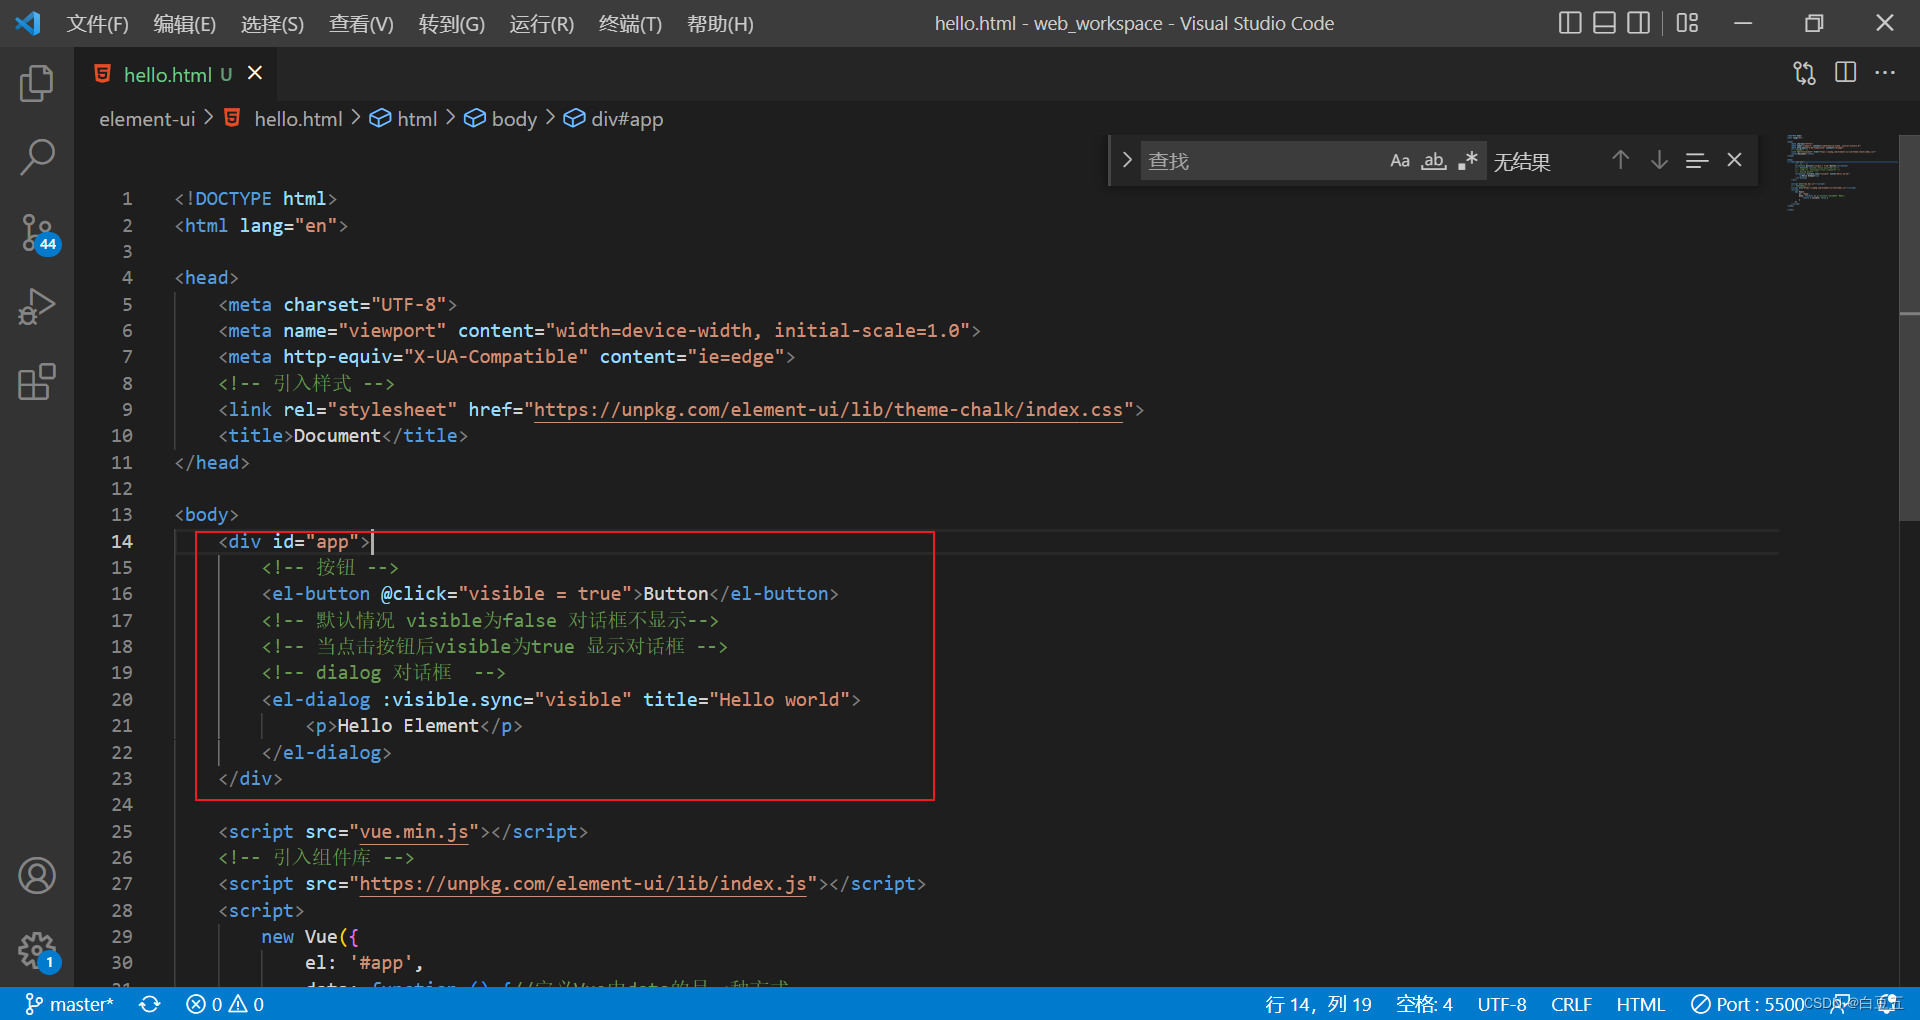Click the vertical editor scrollbar
This screenshot has height=1020, width=1920.
click(x=1909, y=330)
